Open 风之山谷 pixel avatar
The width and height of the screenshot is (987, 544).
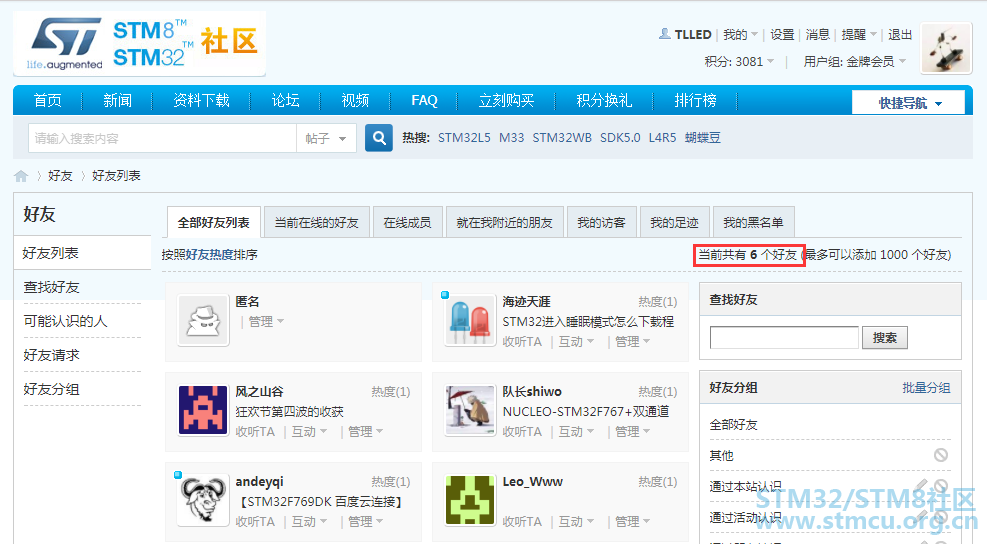pyautogui.click(x=203, y=411)
